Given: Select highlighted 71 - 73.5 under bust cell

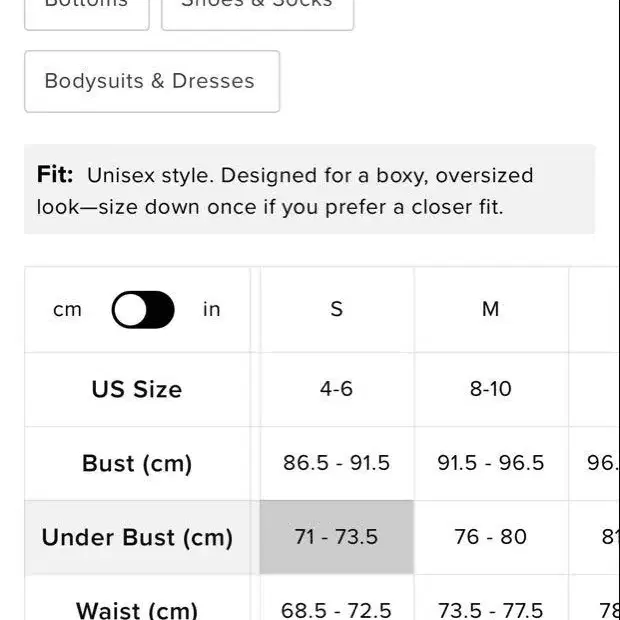Looking at the screenshot, I should click(x=337, y=537).
